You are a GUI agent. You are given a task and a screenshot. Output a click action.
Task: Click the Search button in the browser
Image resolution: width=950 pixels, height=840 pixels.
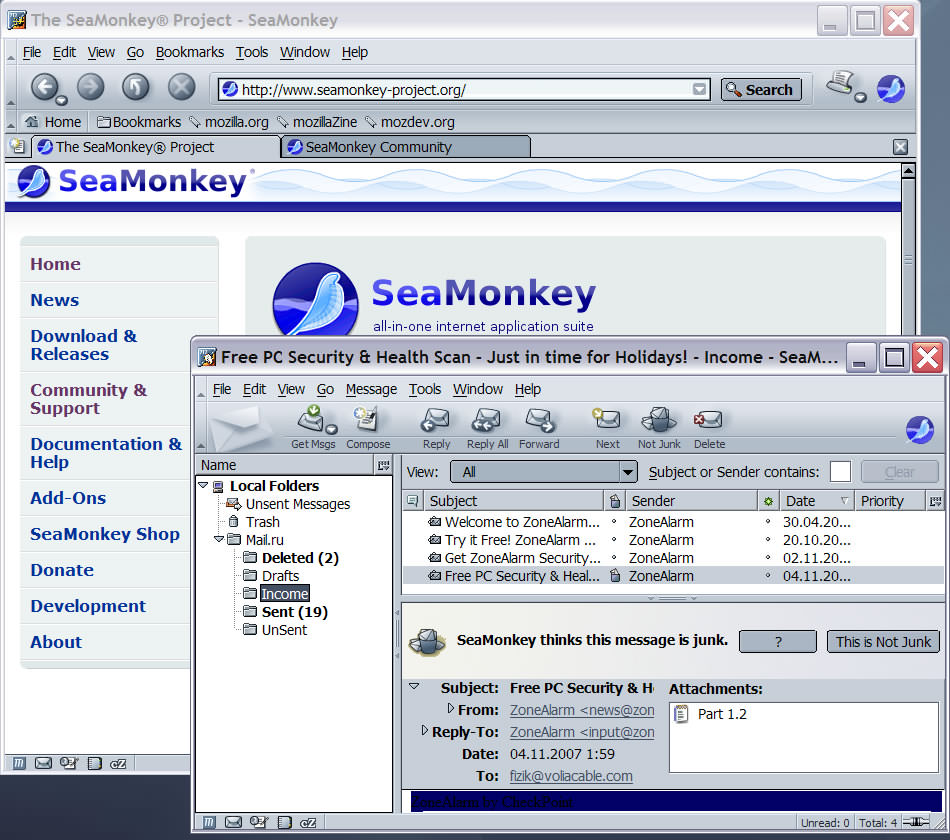click(761, 89)
